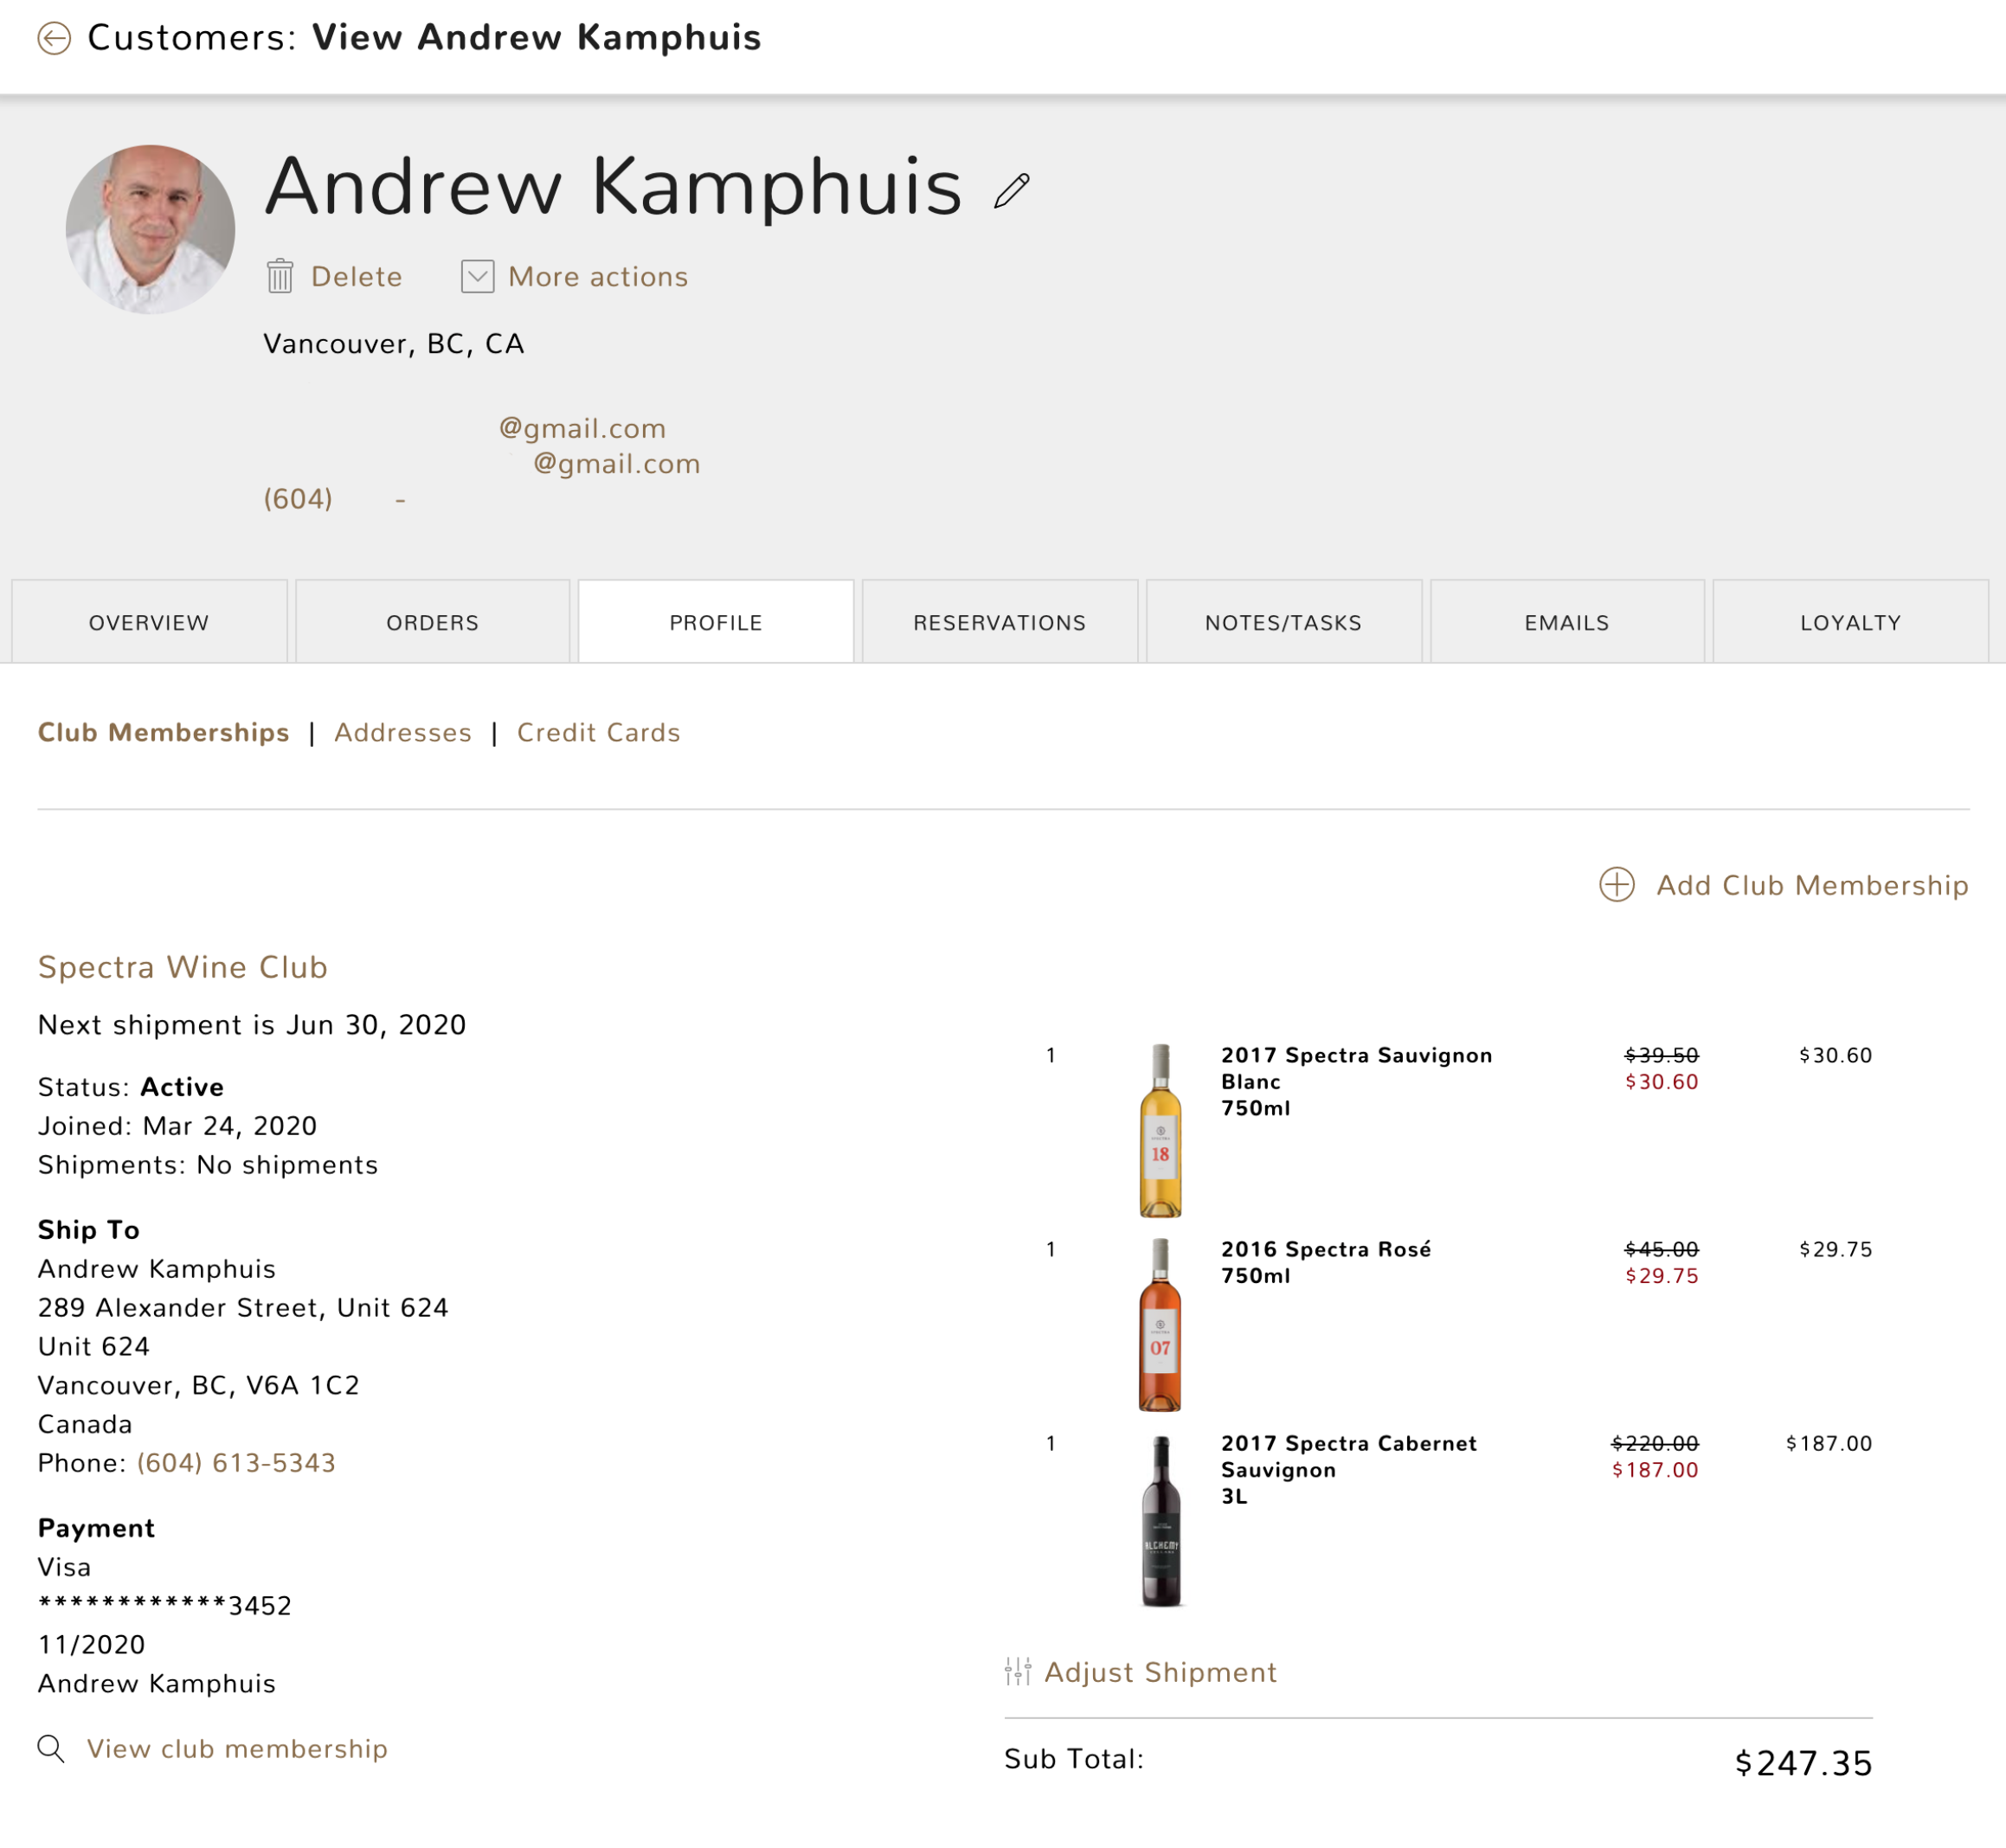Image resolution: width=2006 pixels, height=1848 pixels.
Task: Click the Spectra Rosé bottle thumbnail
Action: [x=1160, y=1324]
